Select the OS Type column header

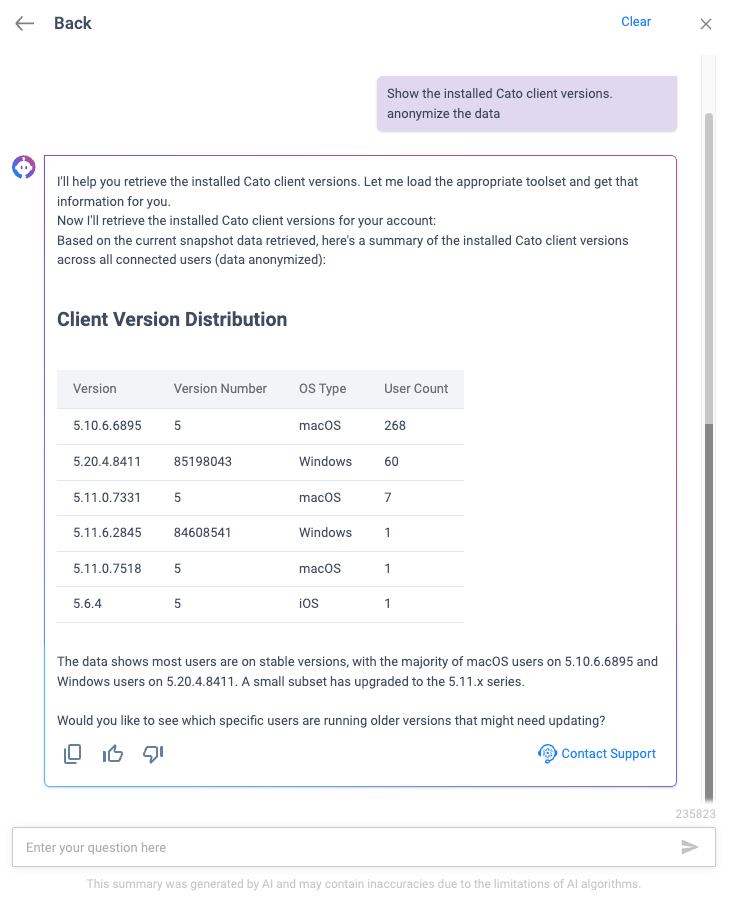tap(322, 389)
